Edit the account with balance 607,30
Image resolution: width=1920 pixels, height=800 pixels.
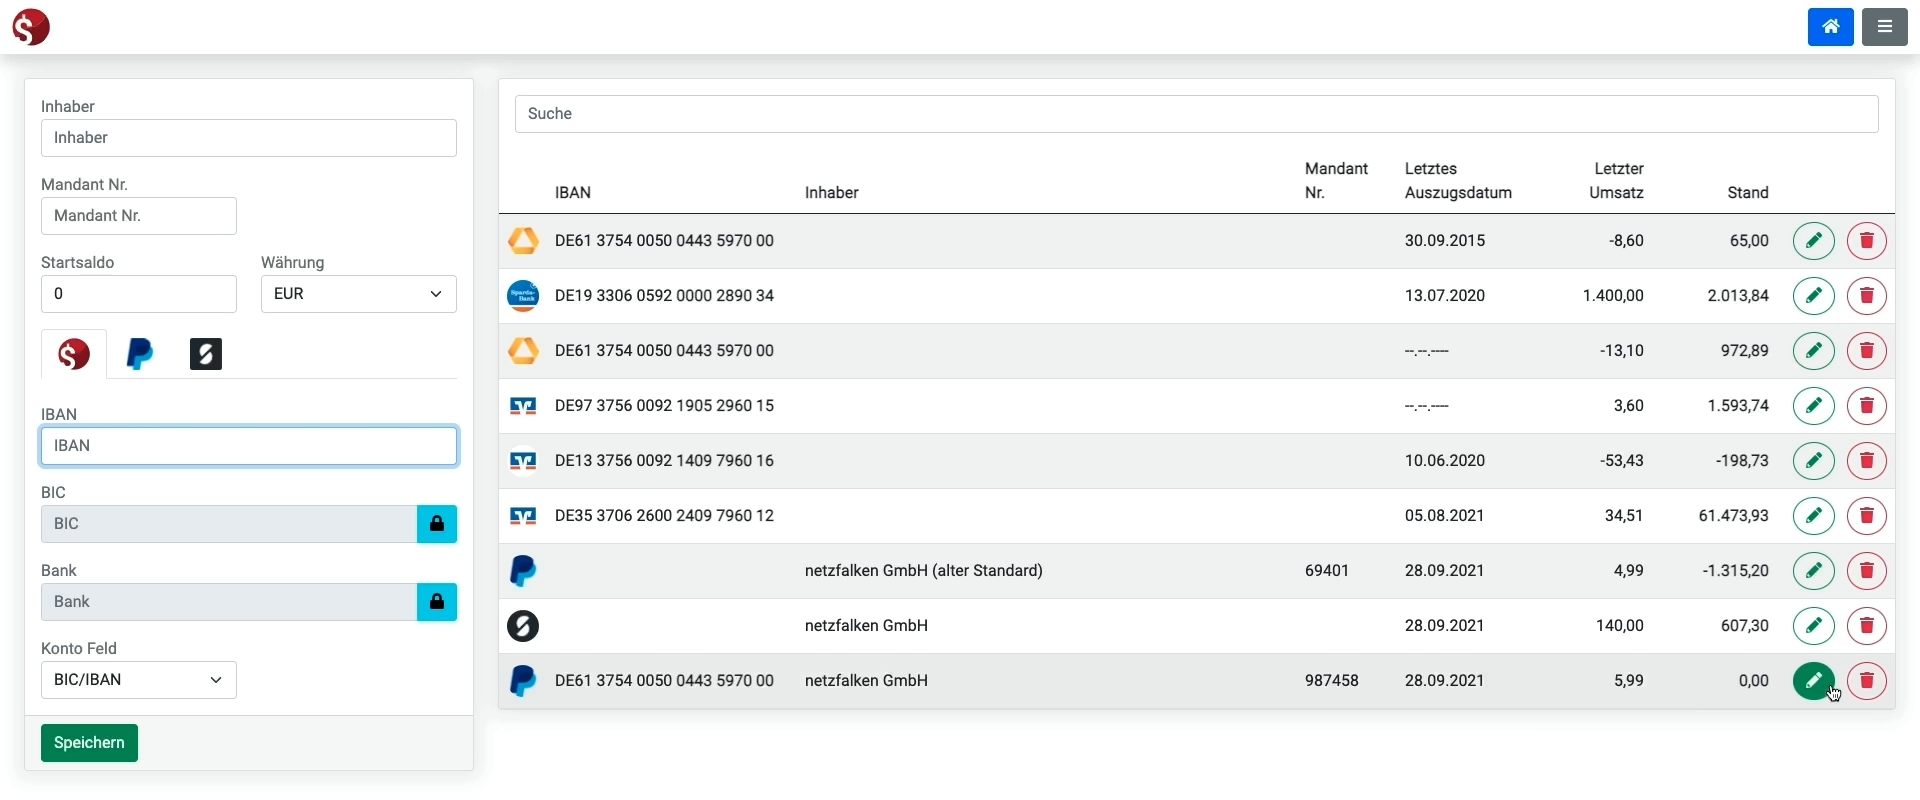coord(1814,626)
